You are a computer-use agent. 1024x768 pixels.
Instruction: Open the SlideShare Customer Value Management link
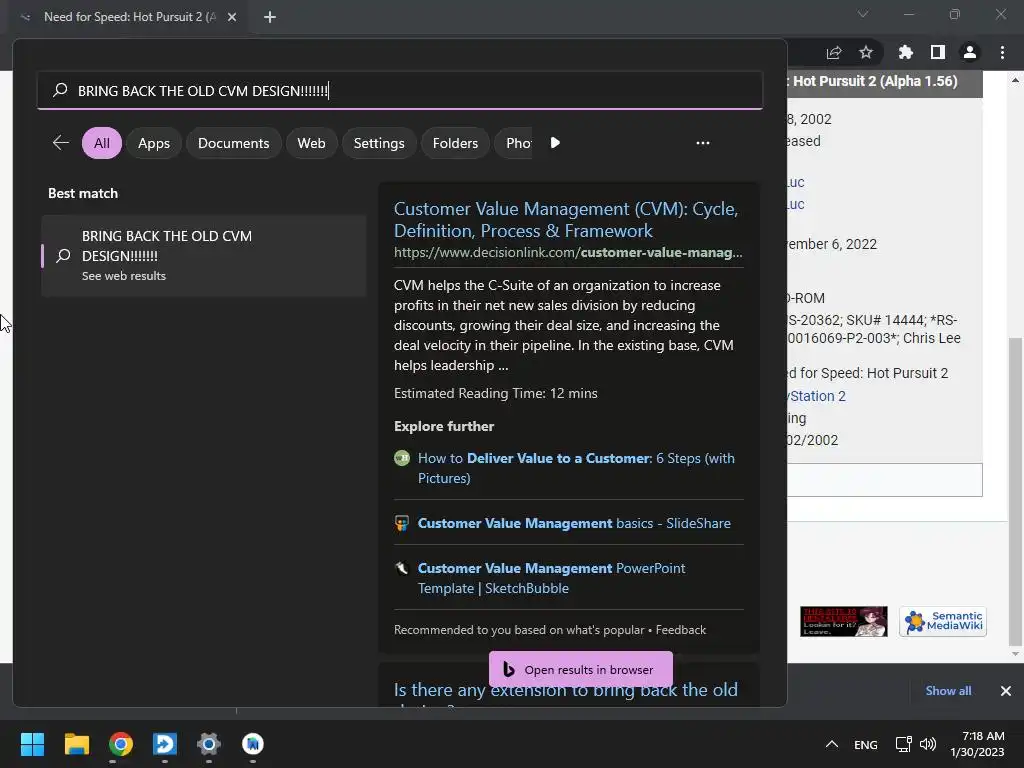point(574,523)
